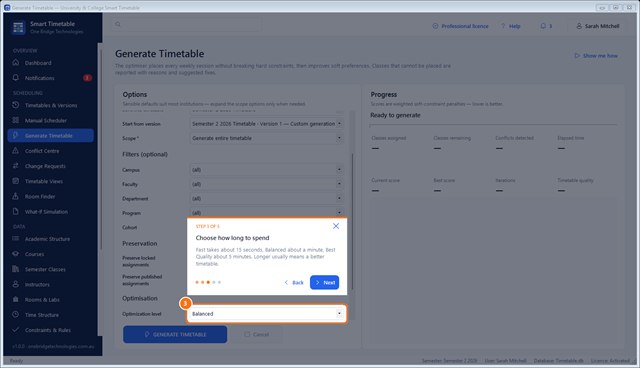This screenshot has width=640, height=368.
Task: Open the Department filter dropdown
Action: click(267, 199)
